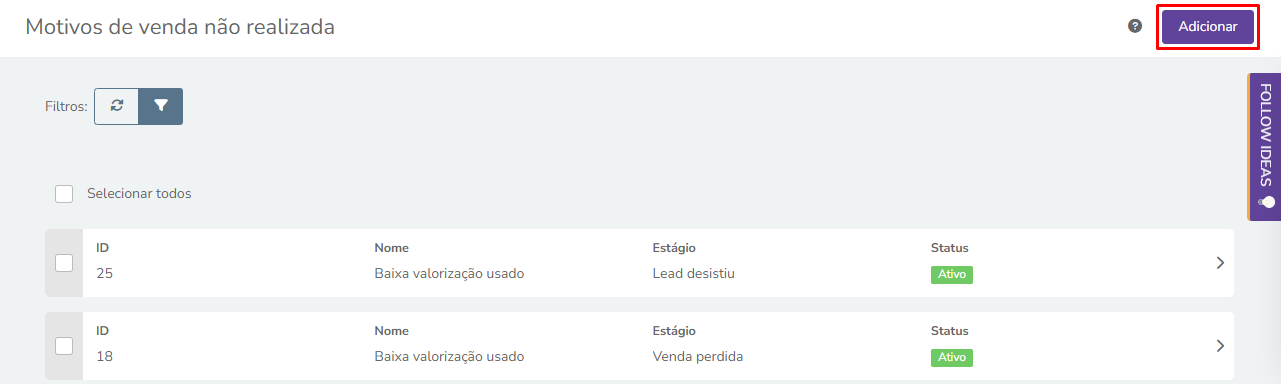Open the help question mark icon

(1135, 26)
